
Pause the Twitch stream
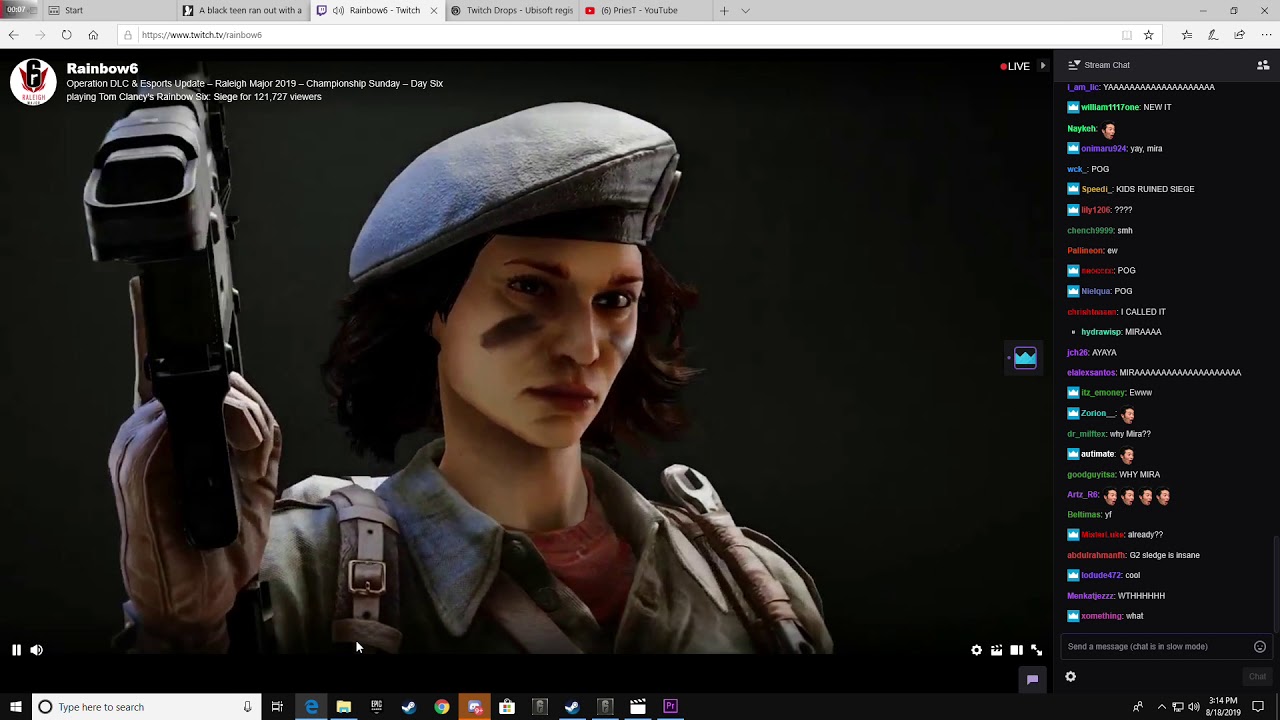[16, 650]
